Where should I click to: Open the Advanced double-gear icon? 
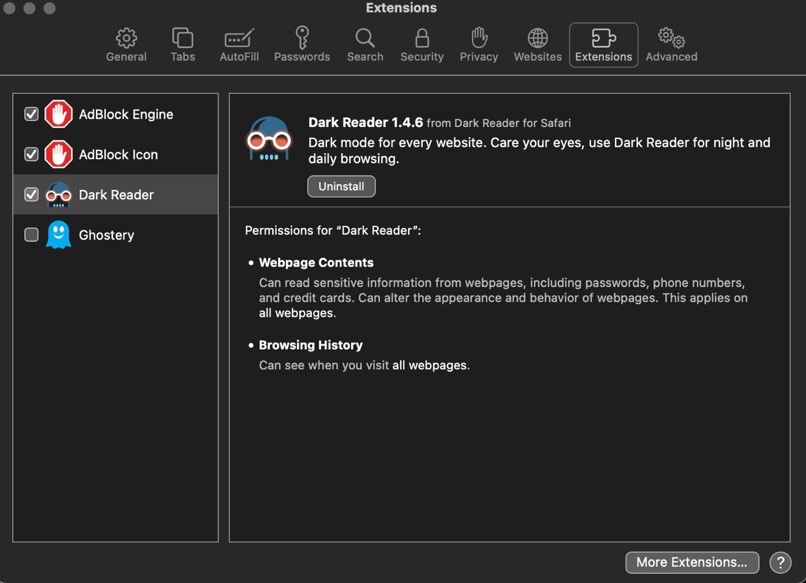[x=671, y=38]
